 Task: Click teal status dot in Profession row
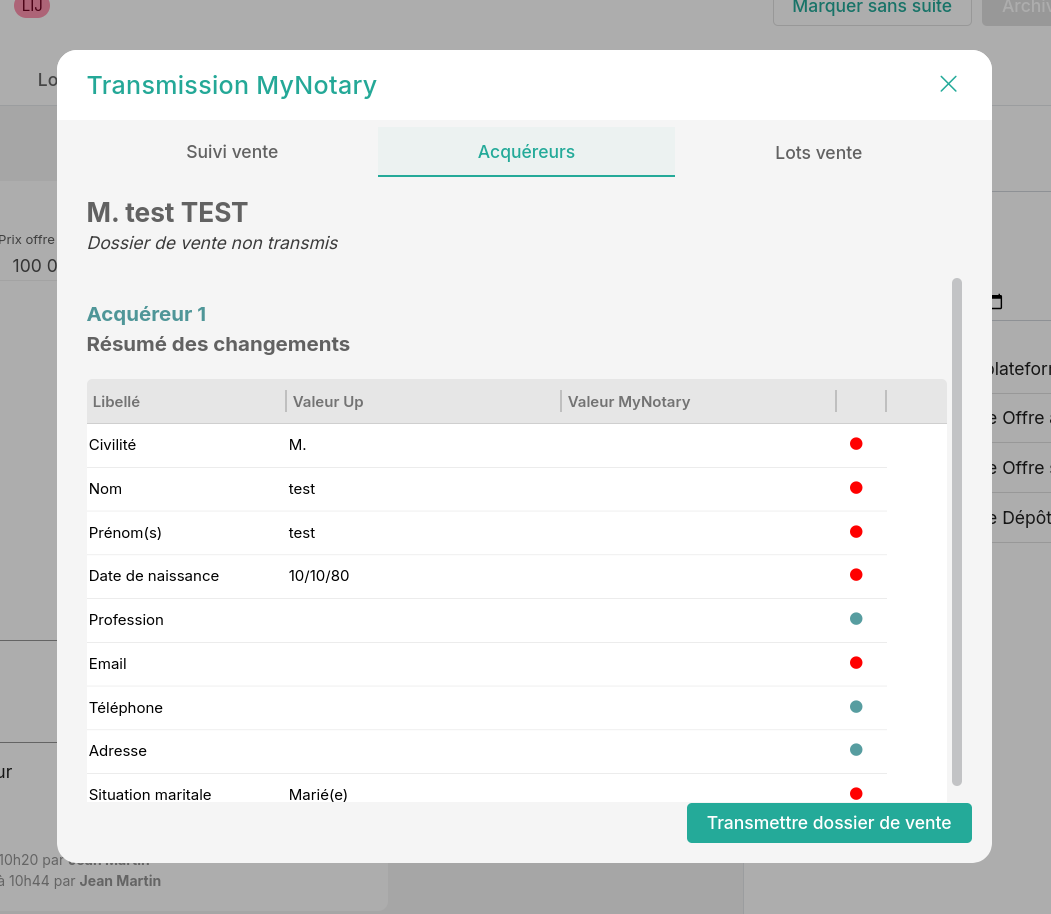856,618
